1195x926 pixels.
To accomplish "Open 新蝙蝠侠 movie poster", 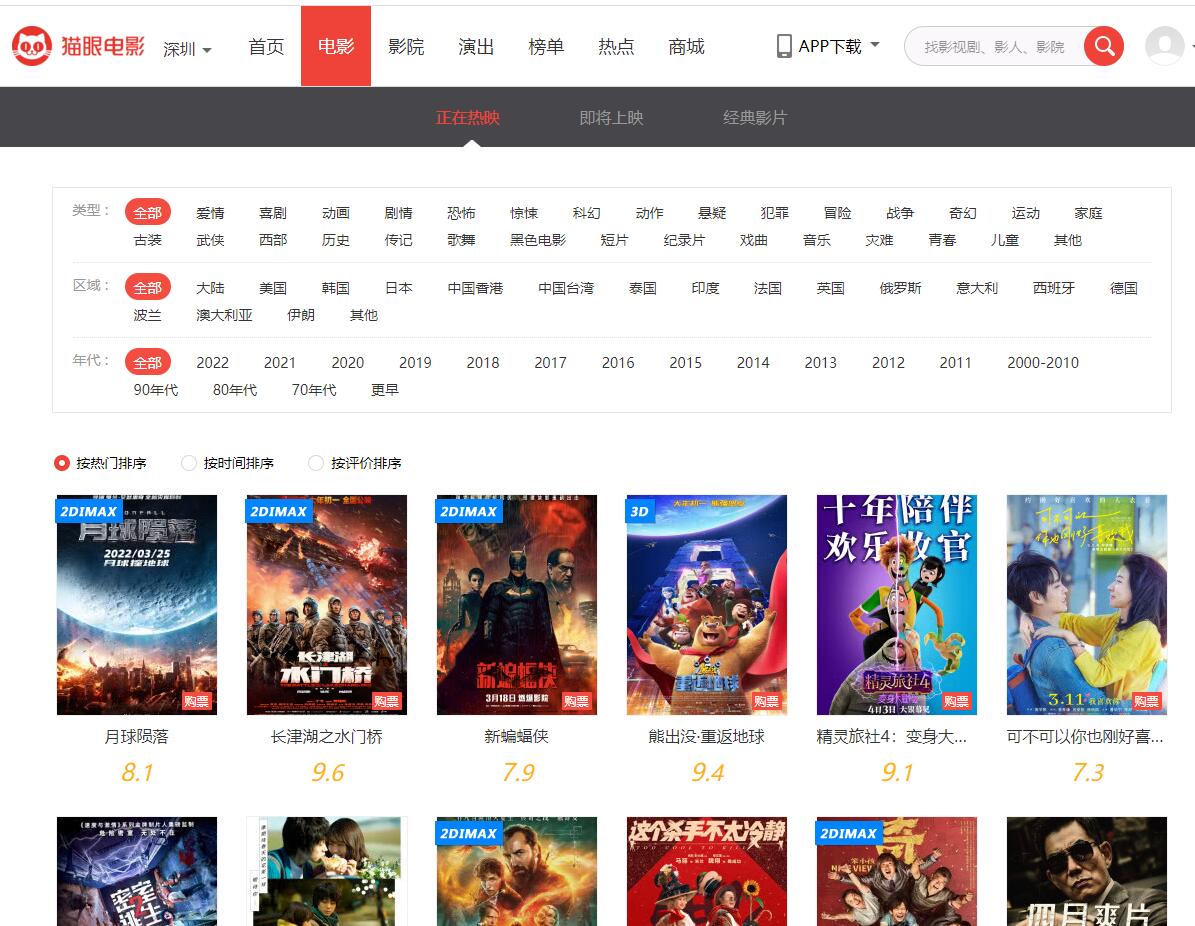I will 517,604.
